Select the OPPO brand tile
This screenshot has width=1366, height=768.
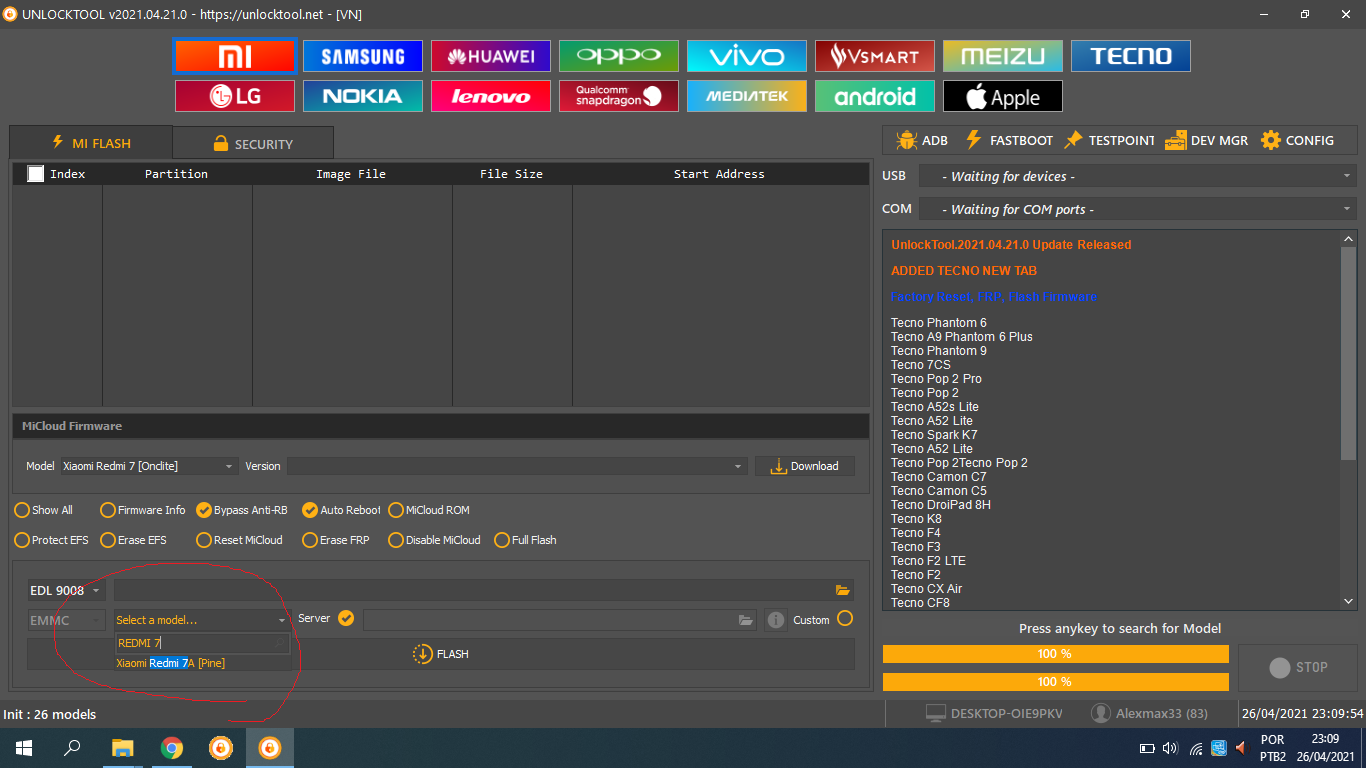(619, 56)
